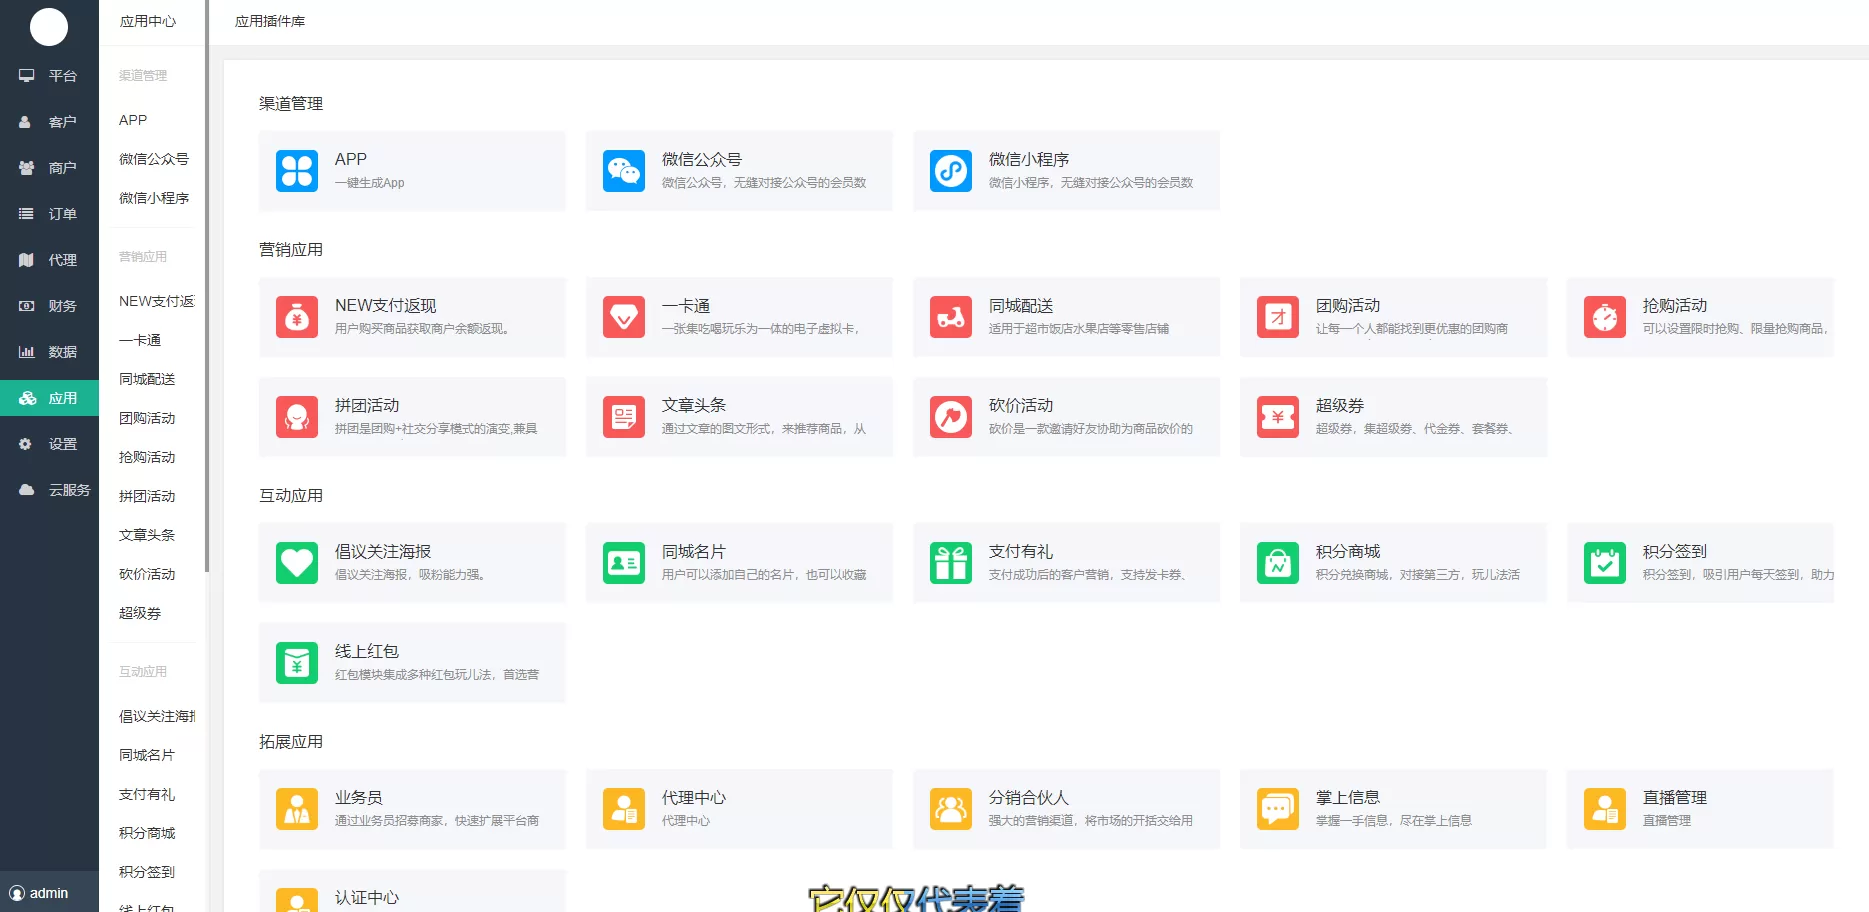The image size is (1869, 912).
Task: Click the 财务 sidebar icon
Action: pyautogui.click(x=25, y=305)
